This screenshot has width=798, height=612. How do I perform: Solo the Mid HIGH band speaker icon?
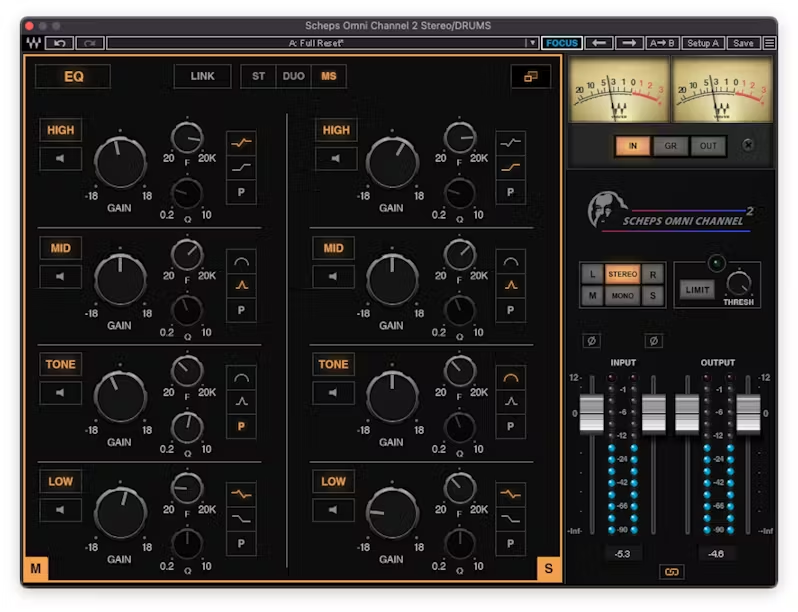(x=61, y=159)
